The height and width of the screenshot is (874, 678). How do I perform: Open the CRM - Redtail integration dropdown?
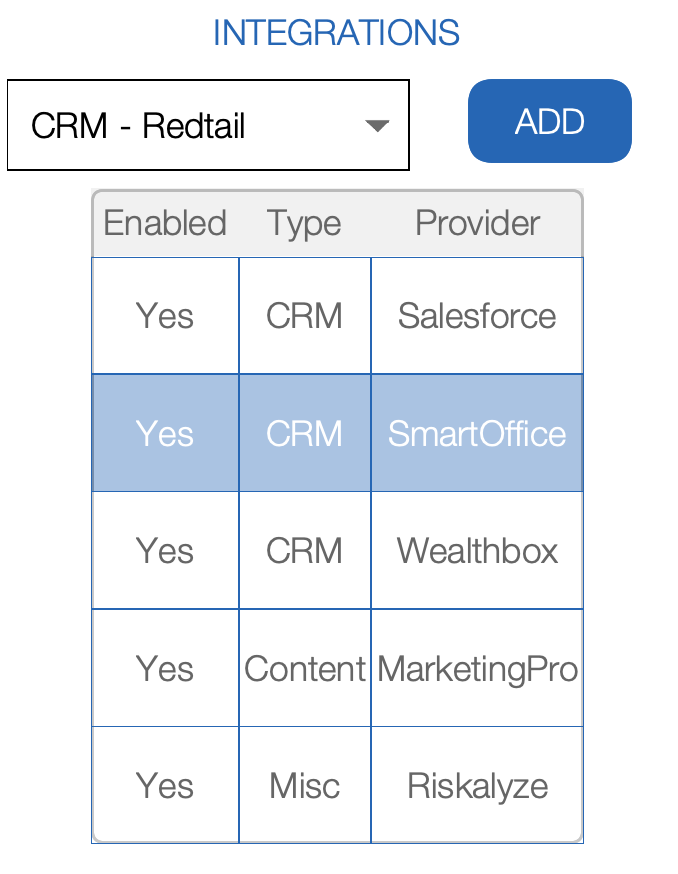tap(208, 126)
